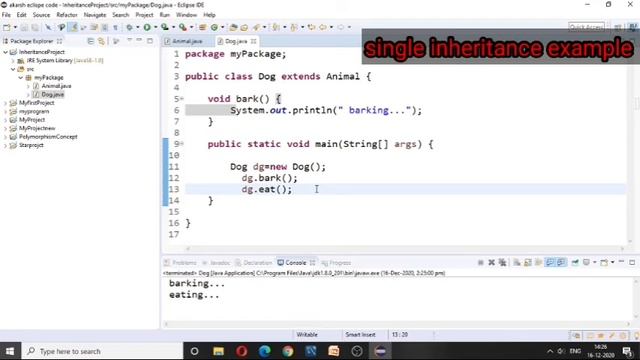Switch to the Declaration tab

[x=253, y=262]
